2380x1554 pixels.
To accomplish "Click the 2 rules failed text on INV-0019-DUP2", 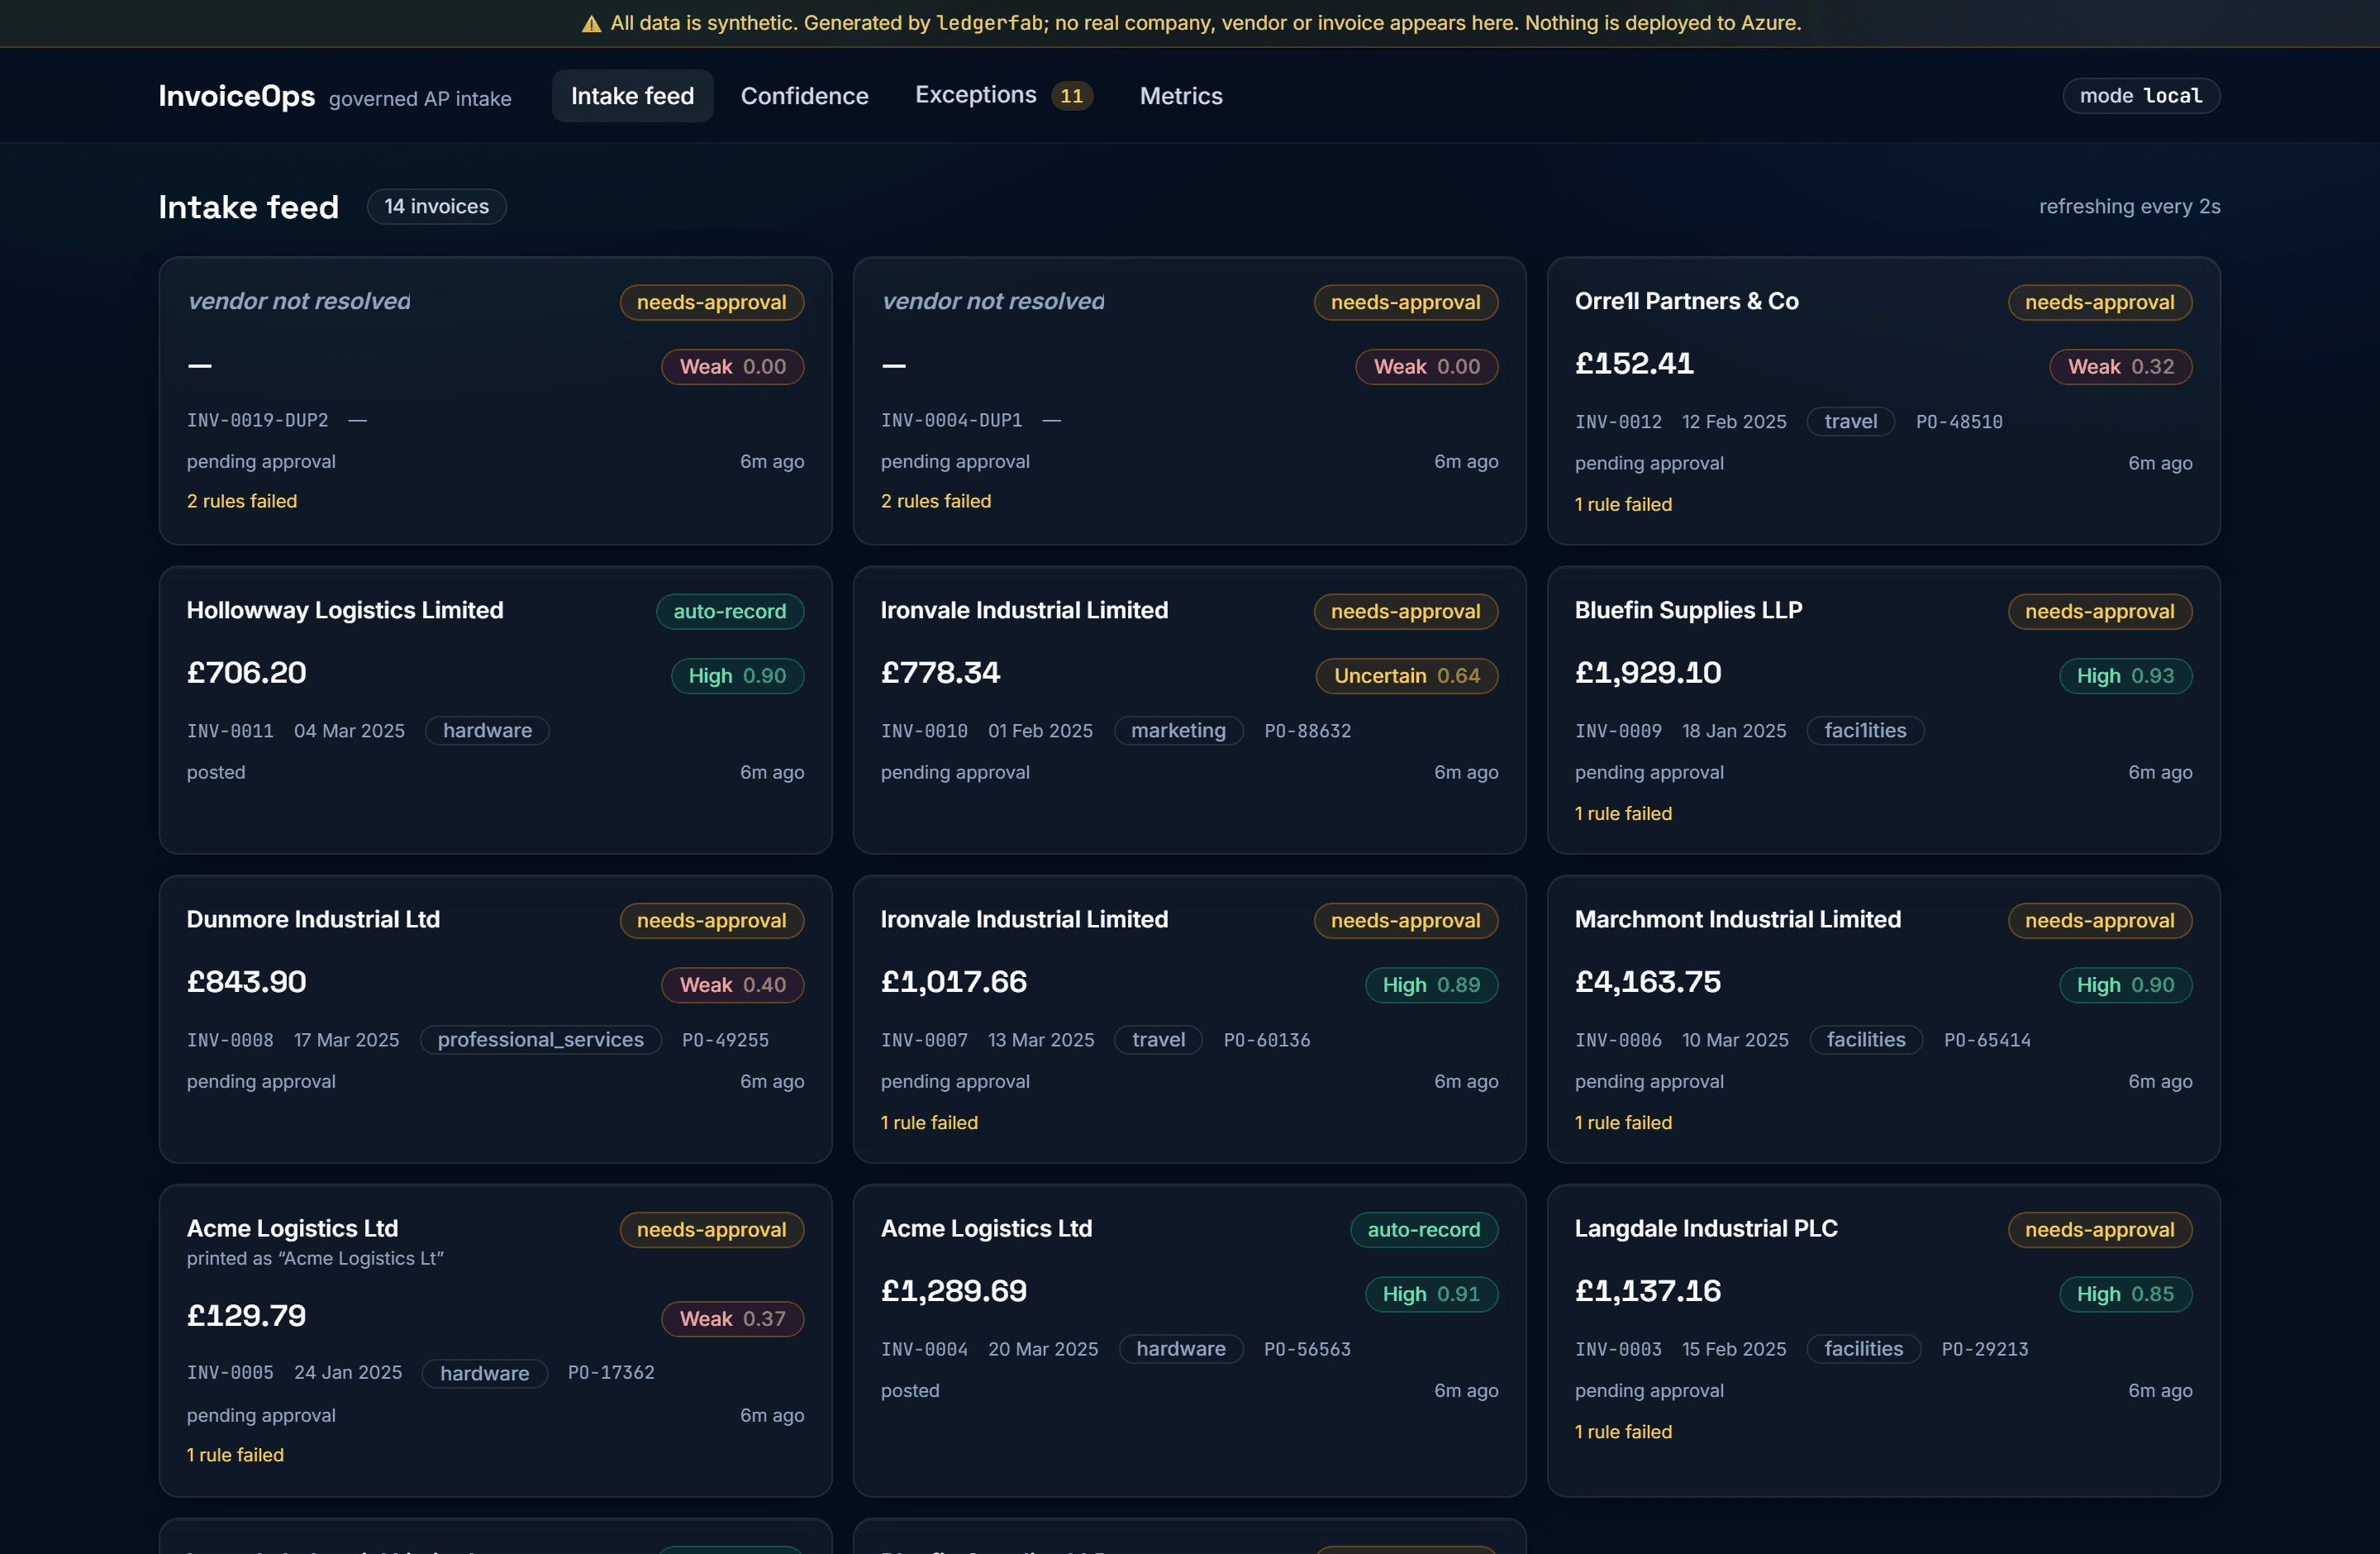I will [x=242, y=501].
